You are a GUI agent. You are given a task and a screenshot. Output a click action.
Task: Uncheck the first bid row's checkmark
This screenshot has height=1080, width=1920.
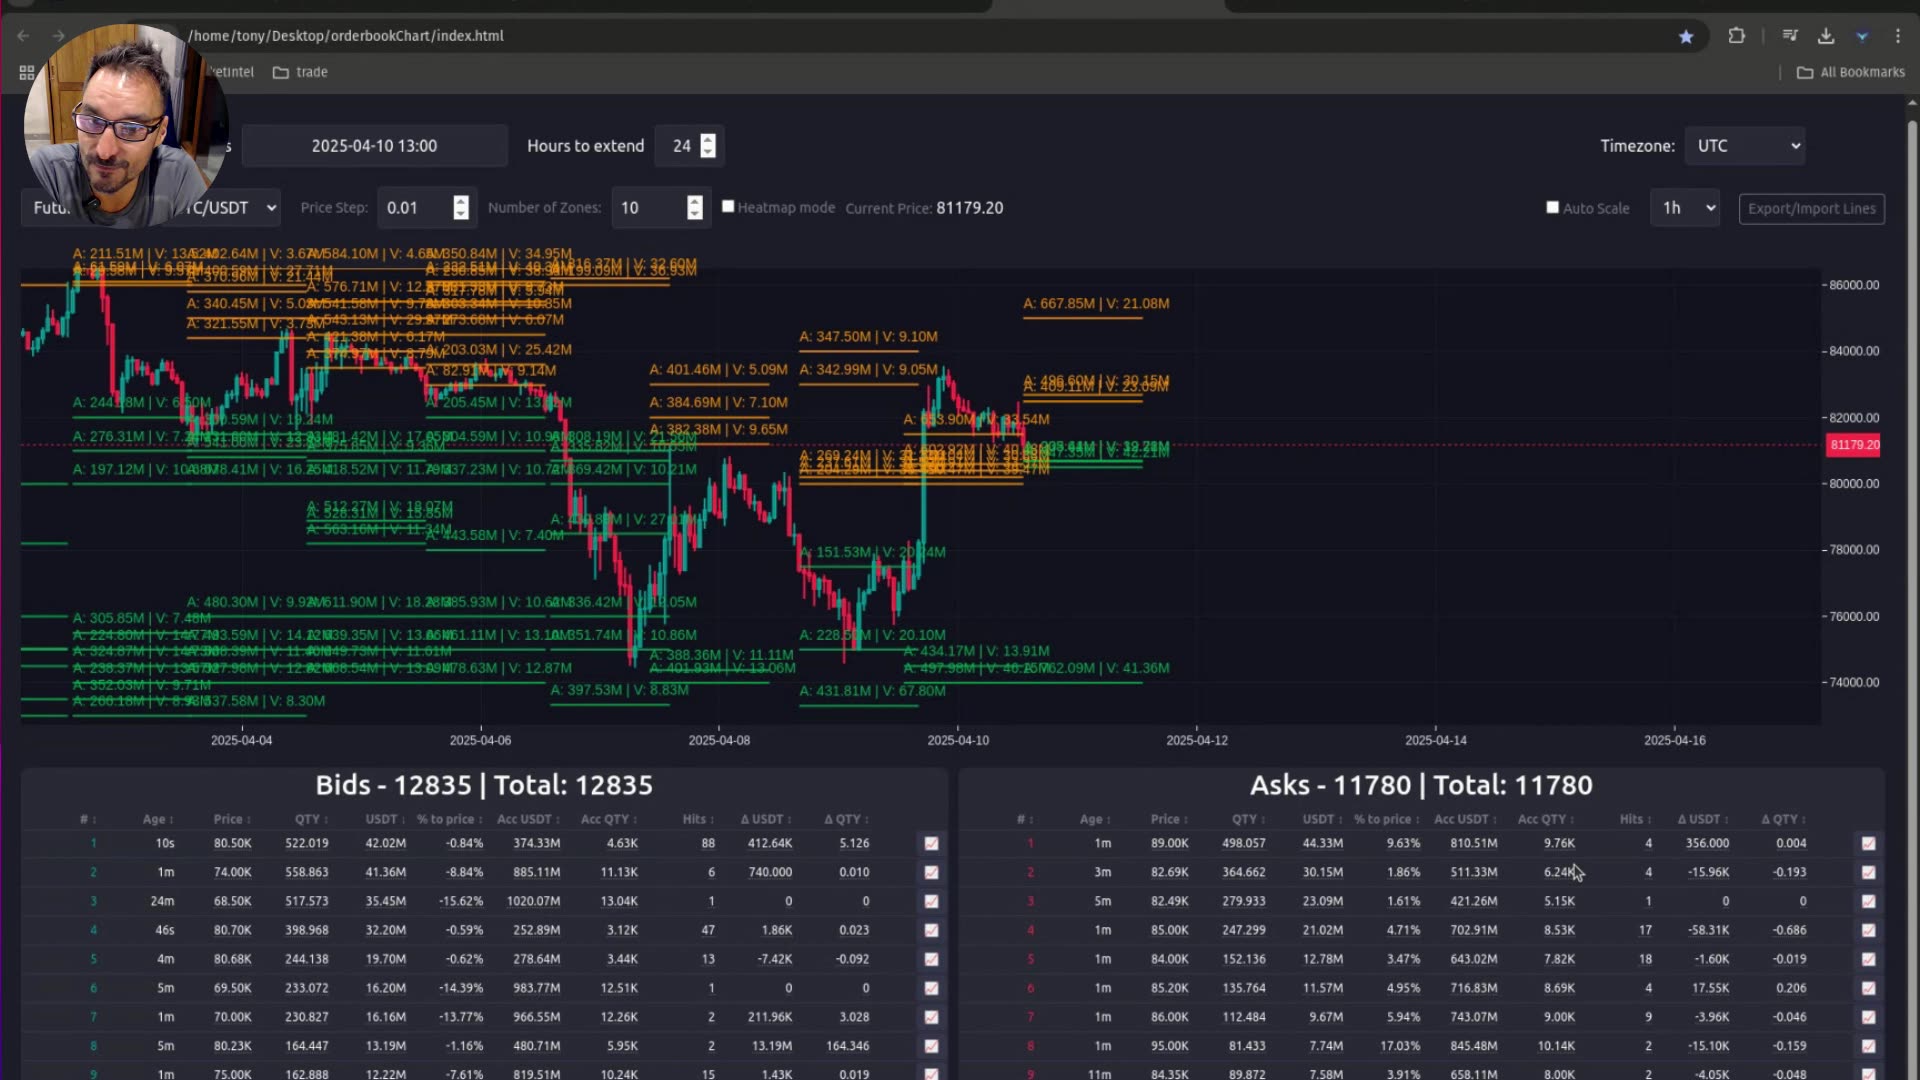pyautogui.click(x=931, y=843)
